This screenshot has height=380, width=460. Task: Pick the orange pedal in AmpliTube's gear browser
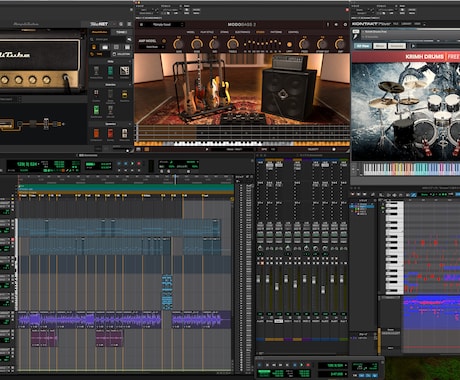96,133
